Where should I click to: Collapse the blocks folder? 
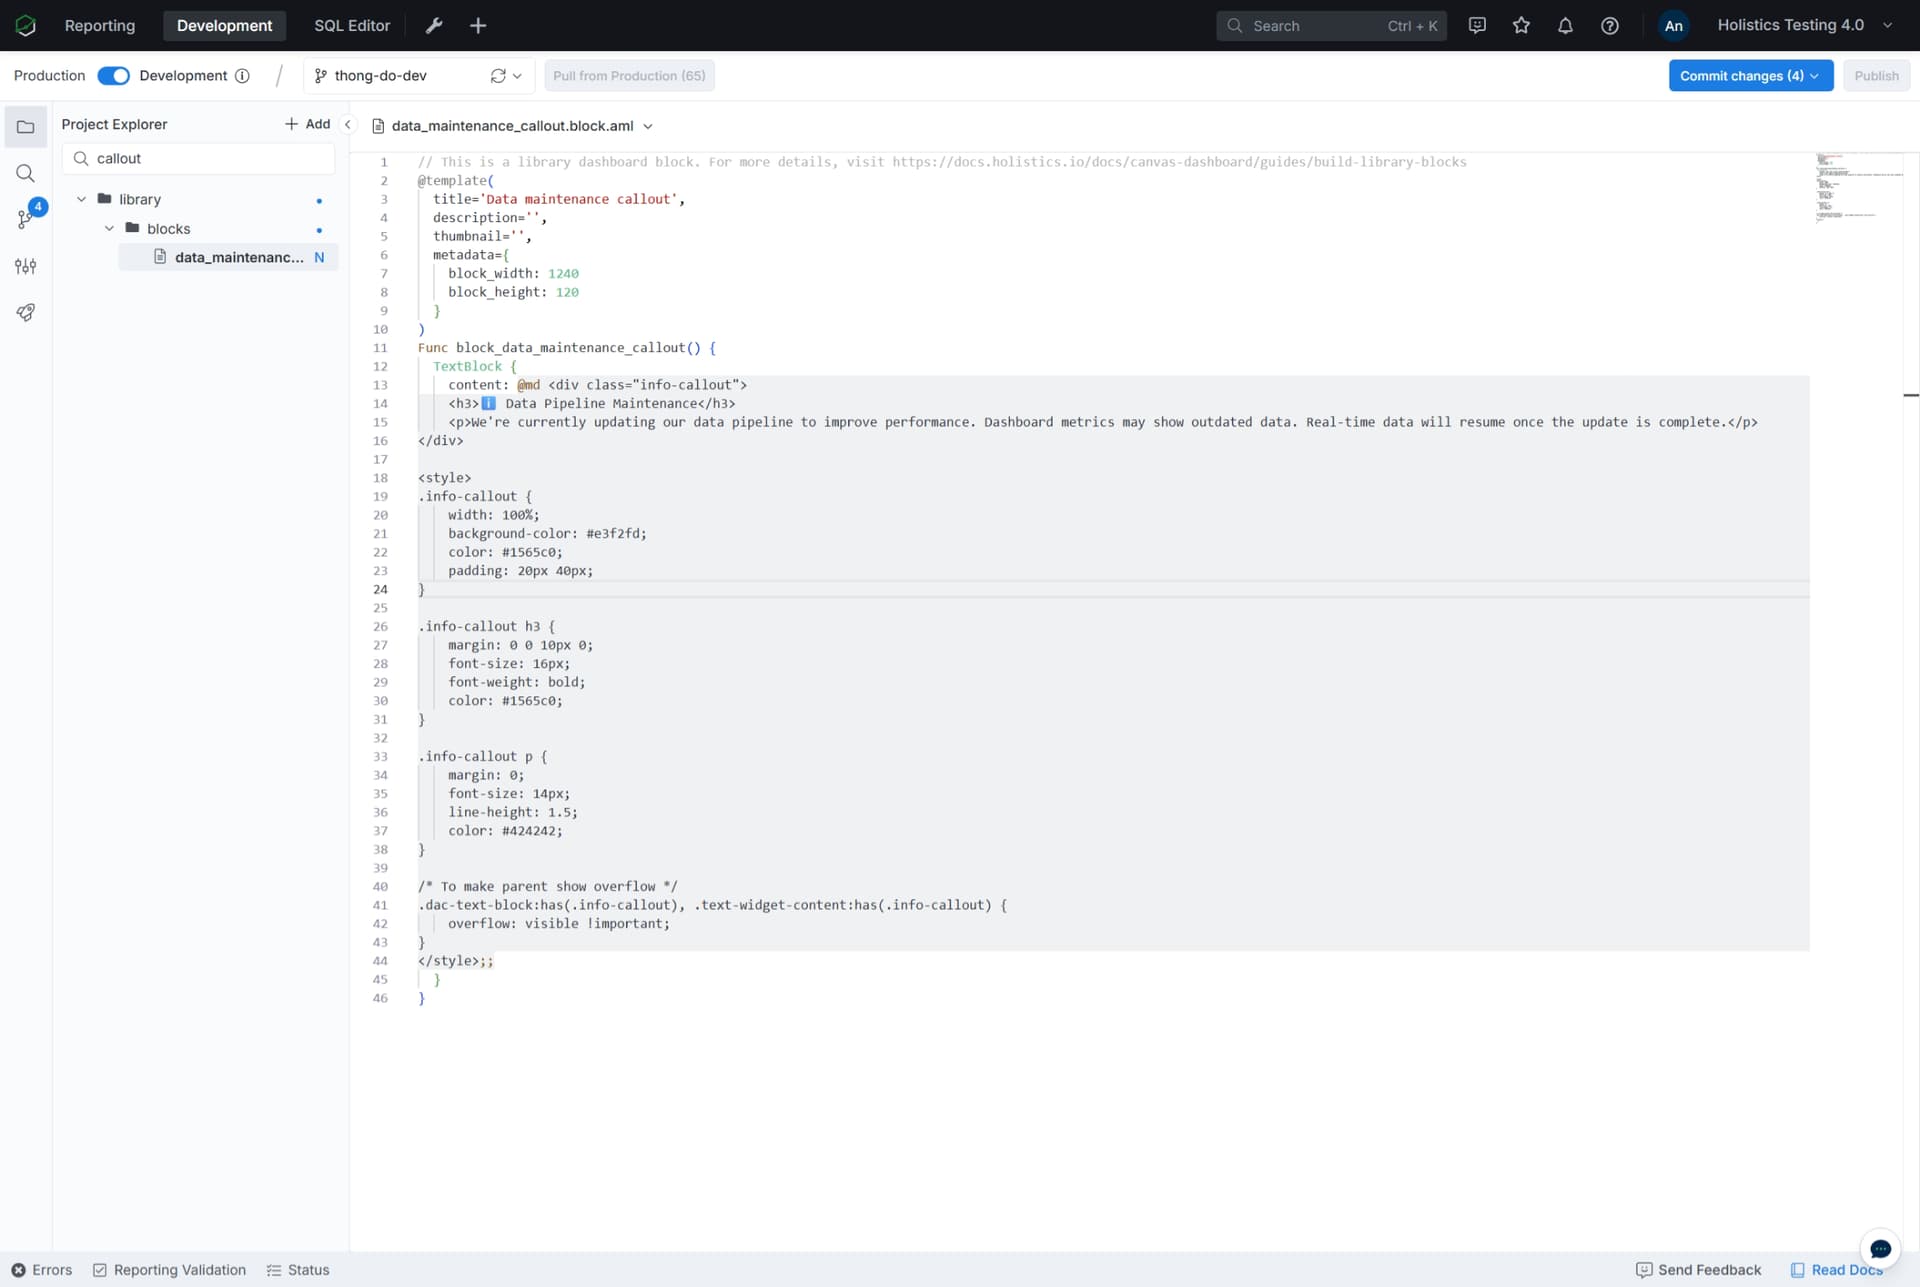point(110,228)
